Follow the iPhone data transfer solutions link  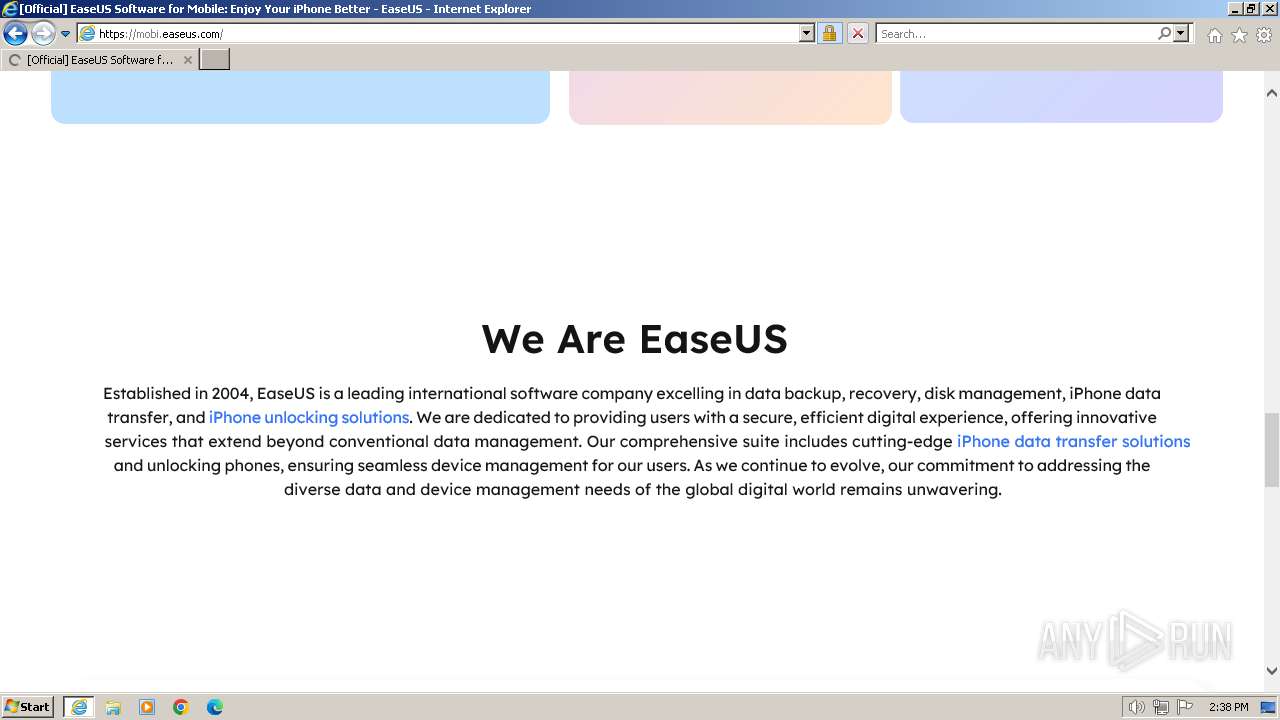[x=1073, y=441]
